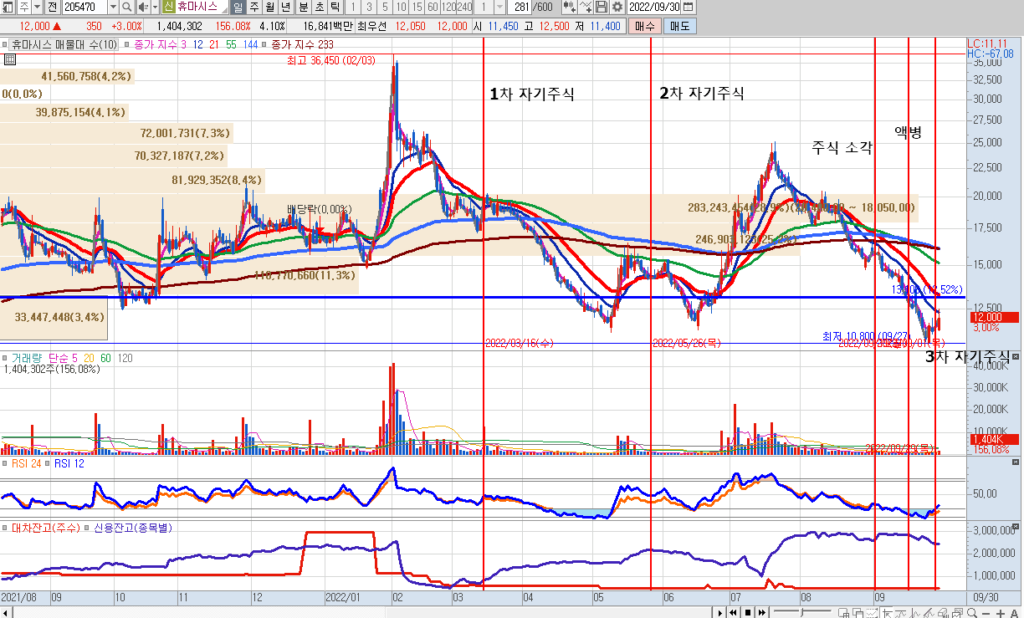Open chart settings gear icon
The width and height of the screenshot is (1024, 618).
point(617,7)
